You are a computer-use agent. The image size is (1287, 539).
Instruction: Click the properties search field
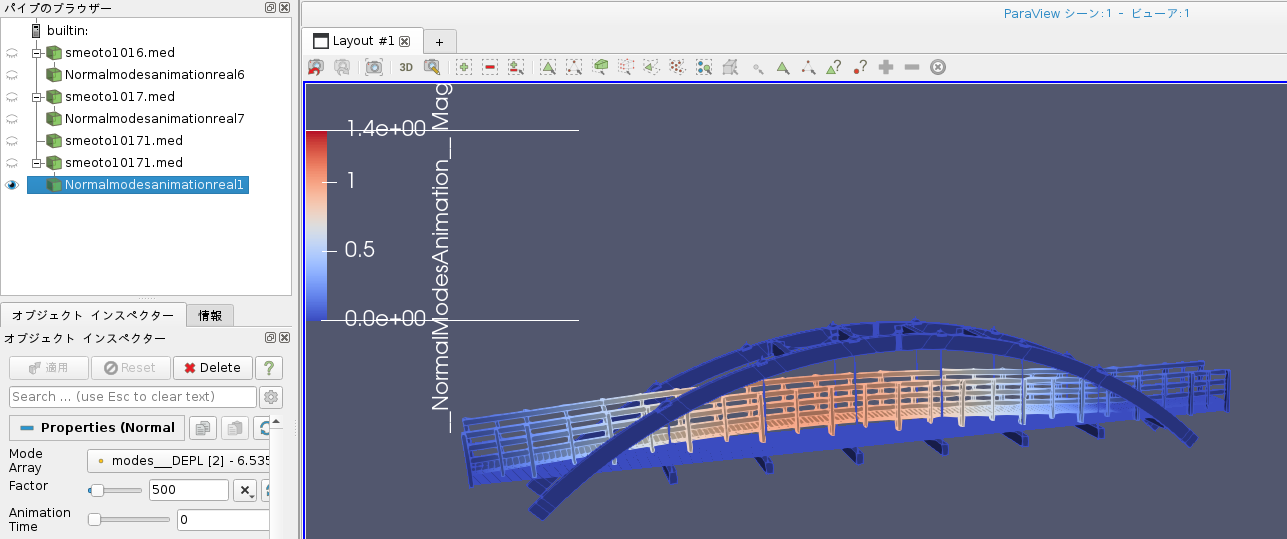(x=132, y=397)
